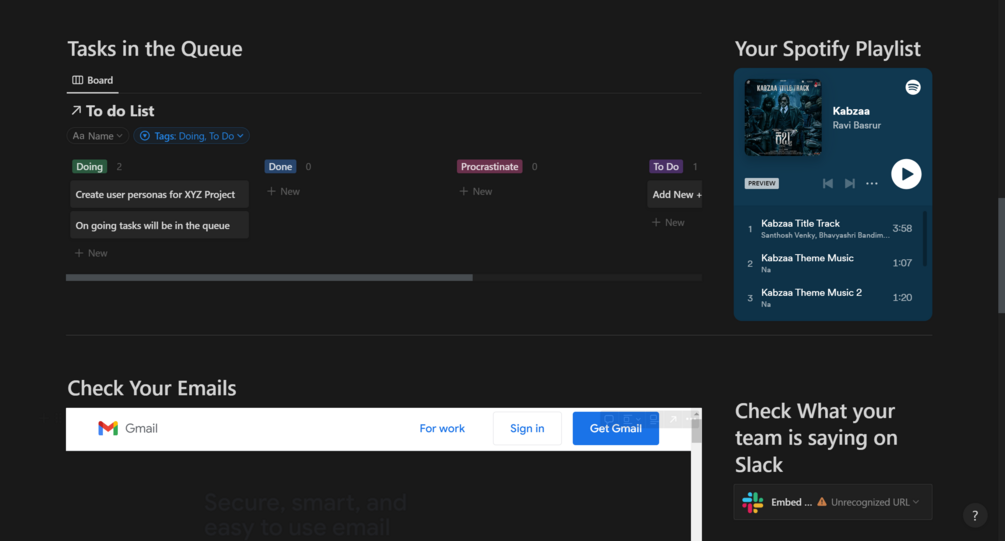Open the To do List linked database arrow
The height and width of the screenshot is (541, 1005).
coord(76,110)
